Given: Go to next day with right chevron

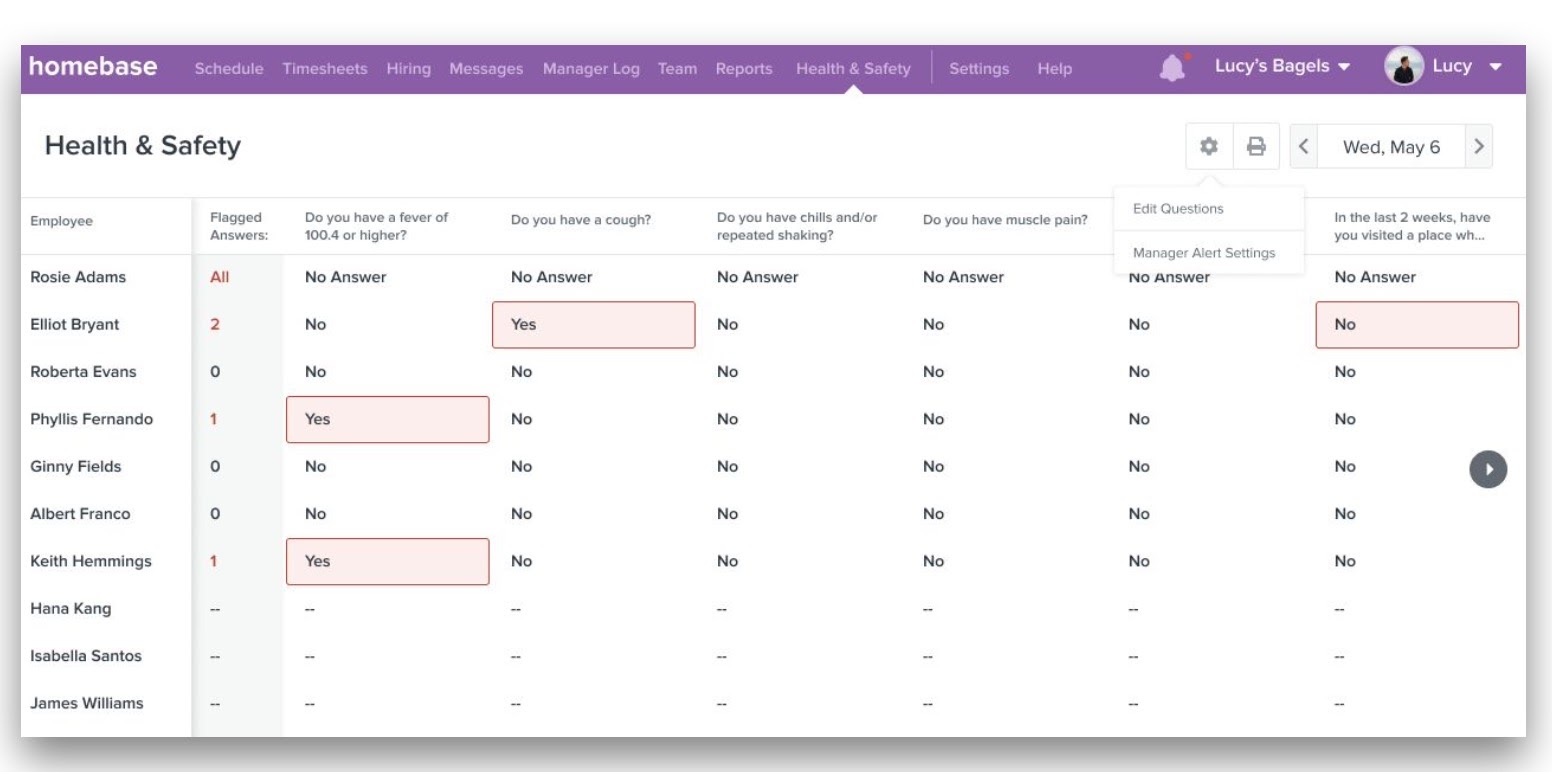Looking at the screenshot, I should 1479,147.
